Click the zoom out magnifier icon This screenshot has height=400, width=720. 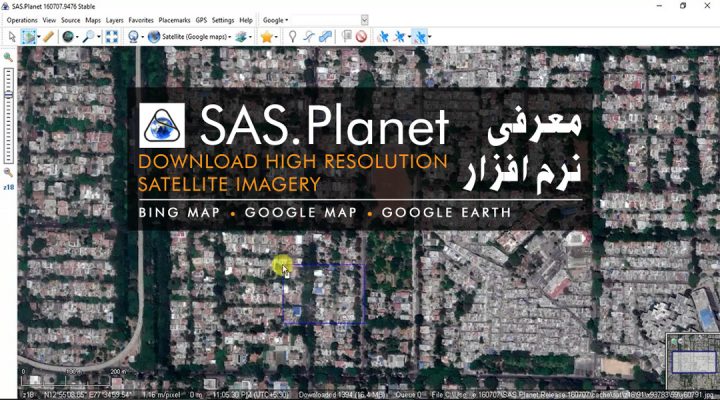(x=8, y=173)
